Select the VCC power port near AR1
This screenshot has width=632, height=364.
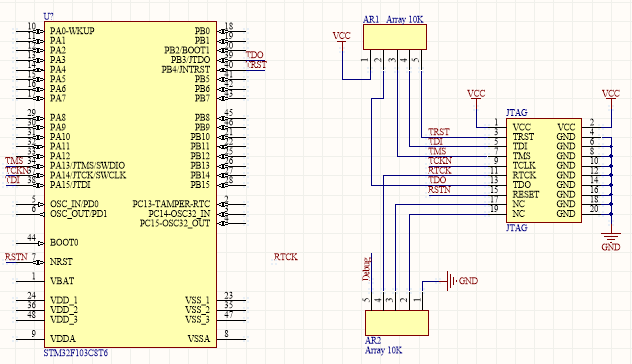[x=342, y=39]
